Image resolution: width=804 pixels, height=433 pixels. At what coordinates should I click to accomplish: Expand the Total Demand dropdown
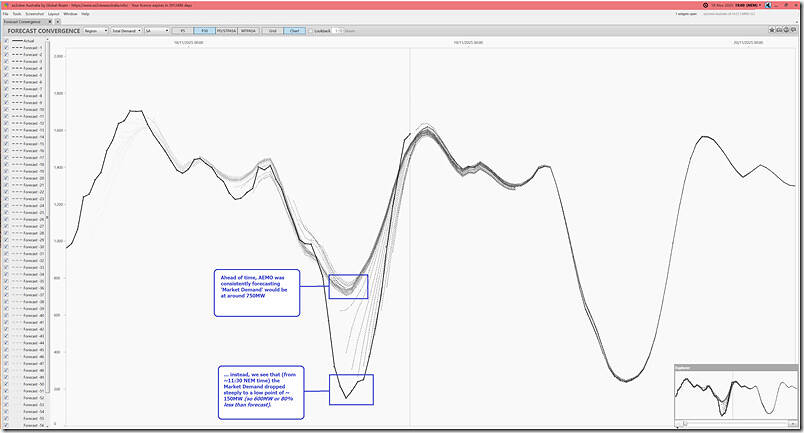126,31
